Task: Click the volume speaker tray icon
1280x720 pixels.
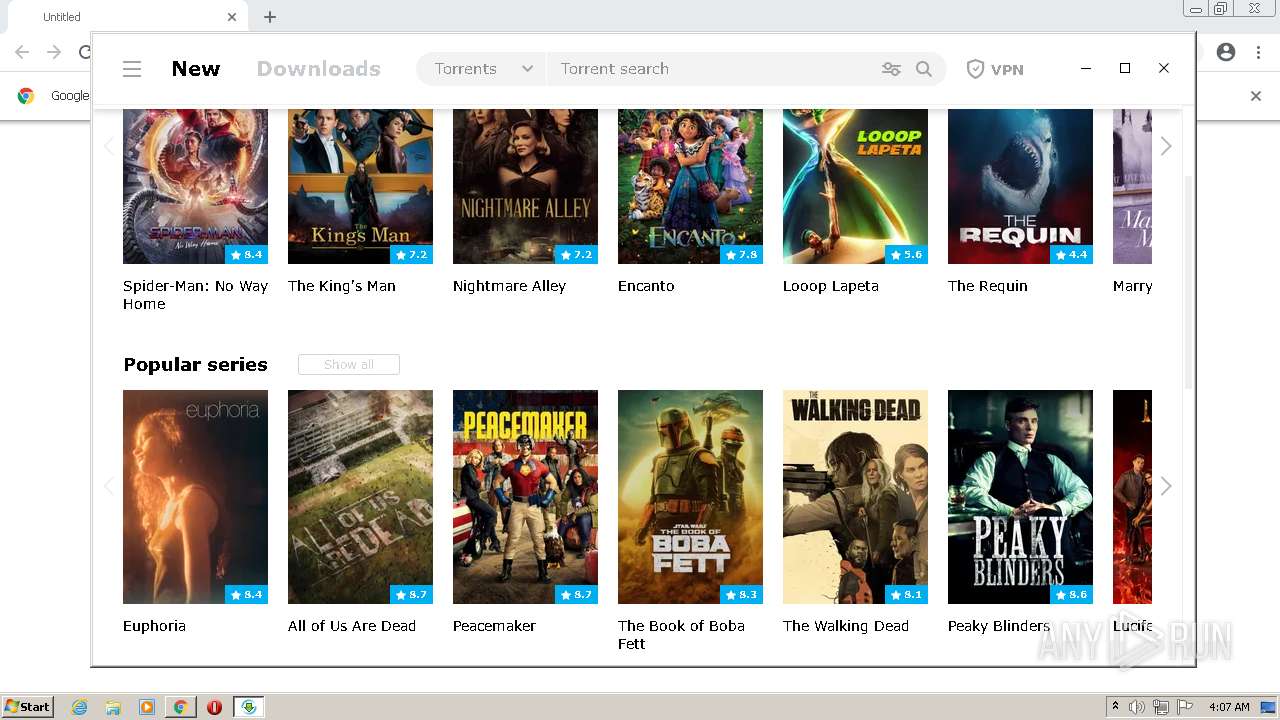Action: click(x=1137, y=707)
